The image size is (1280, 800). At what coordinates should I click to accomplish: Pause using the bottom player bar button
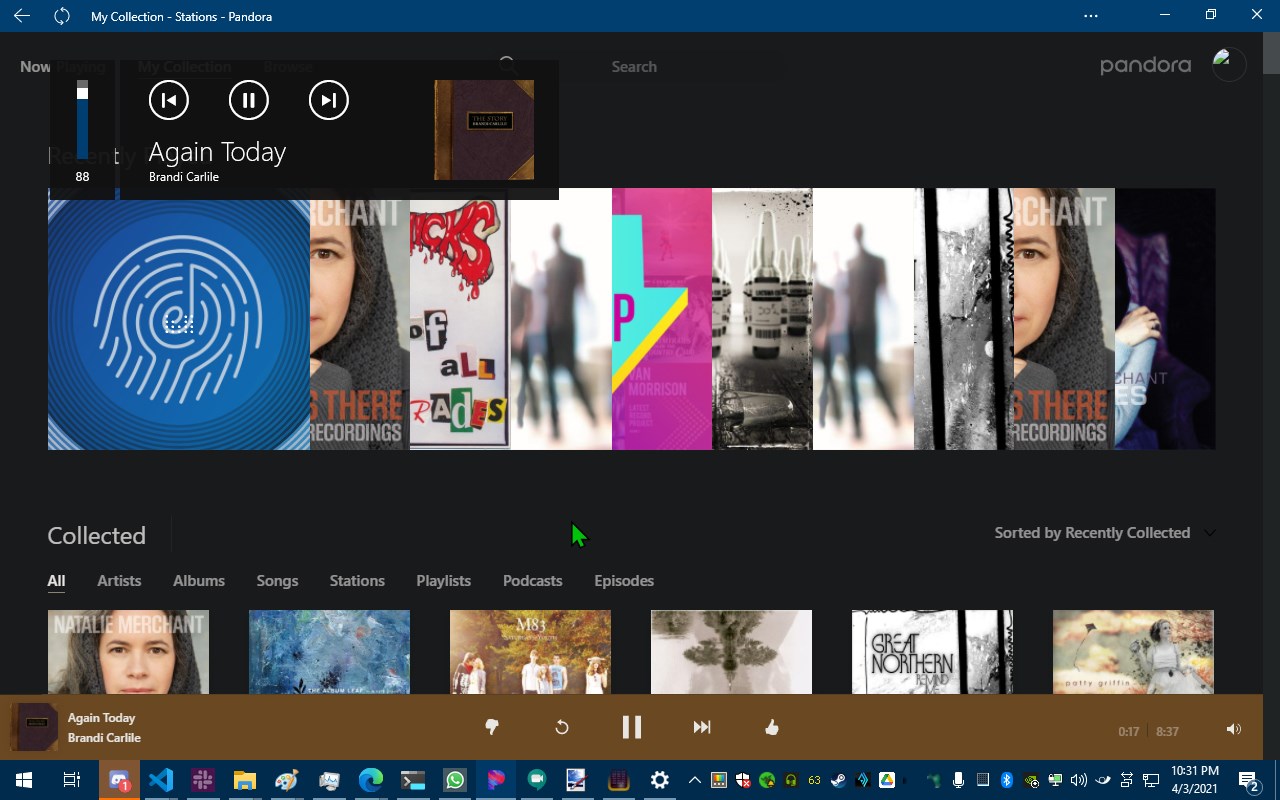coord(632,727)
